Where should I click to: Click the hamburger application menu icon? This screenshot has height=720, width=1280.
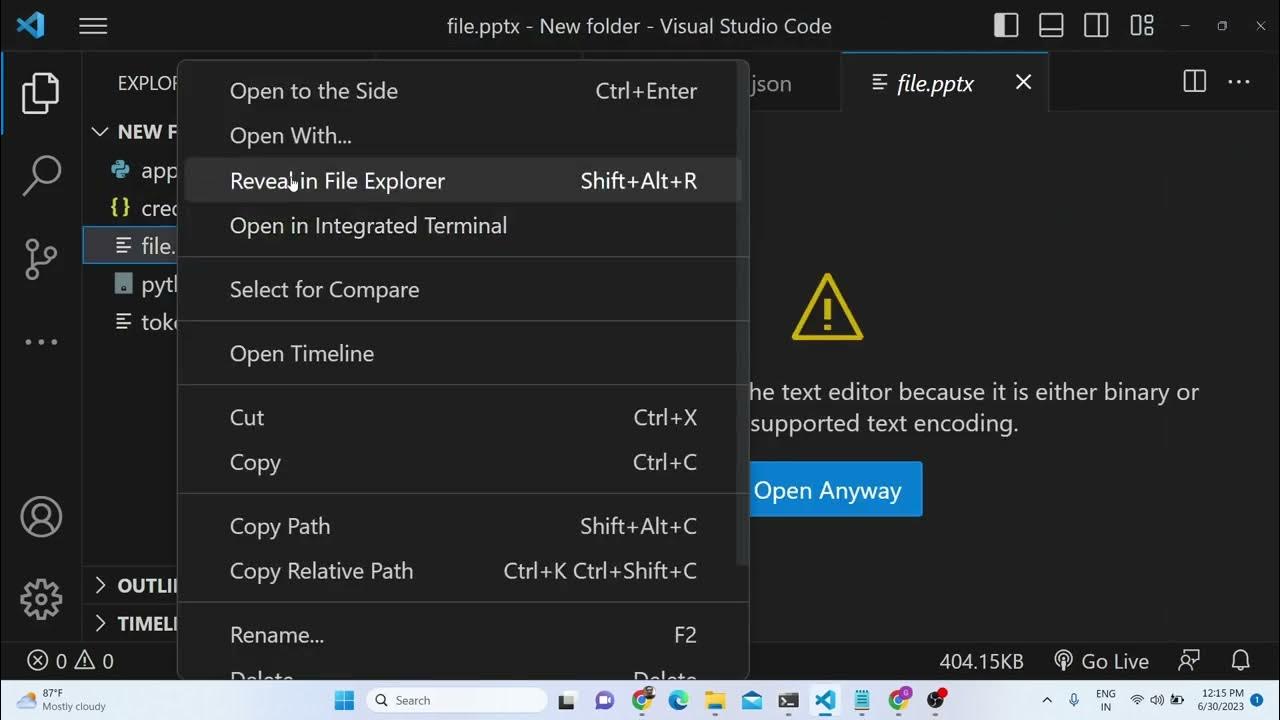pyautogui.click(x=93, y=27)
